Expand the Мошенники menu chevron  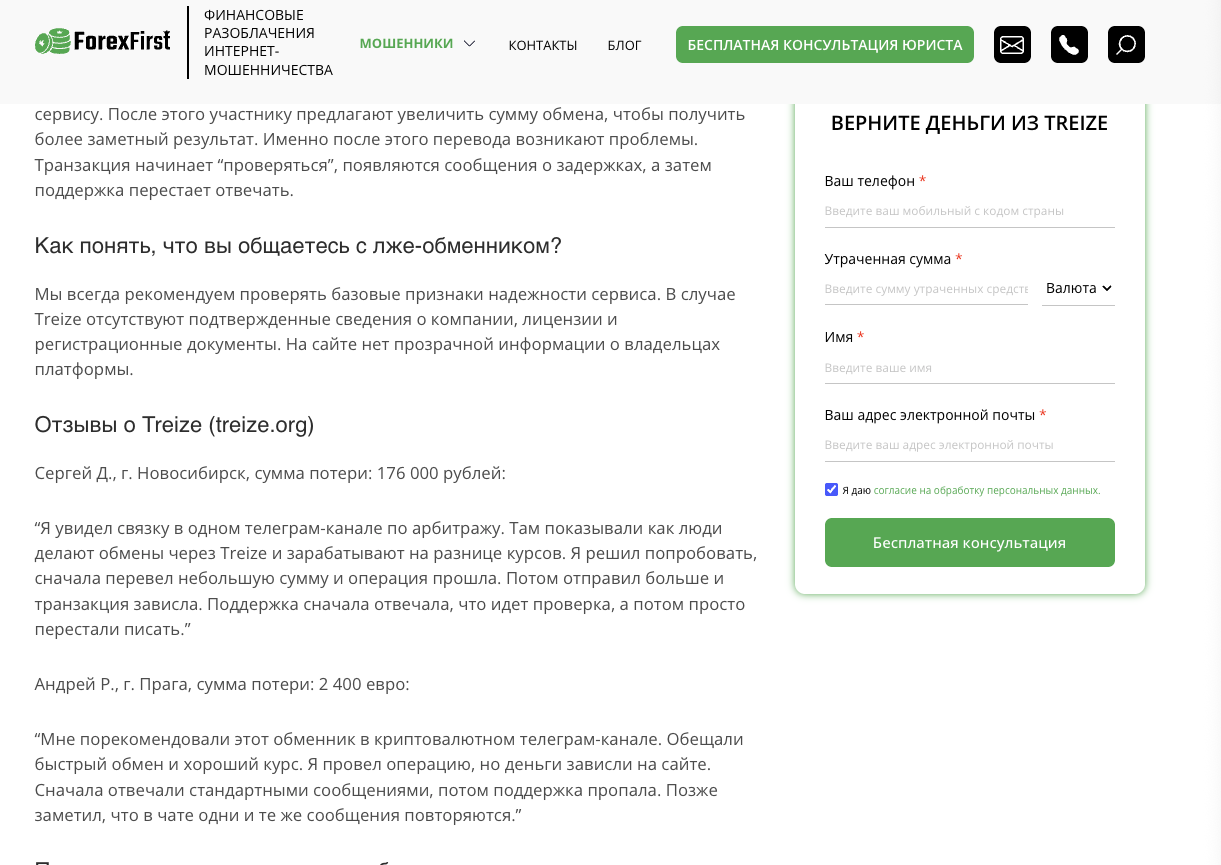coord(469,44)
